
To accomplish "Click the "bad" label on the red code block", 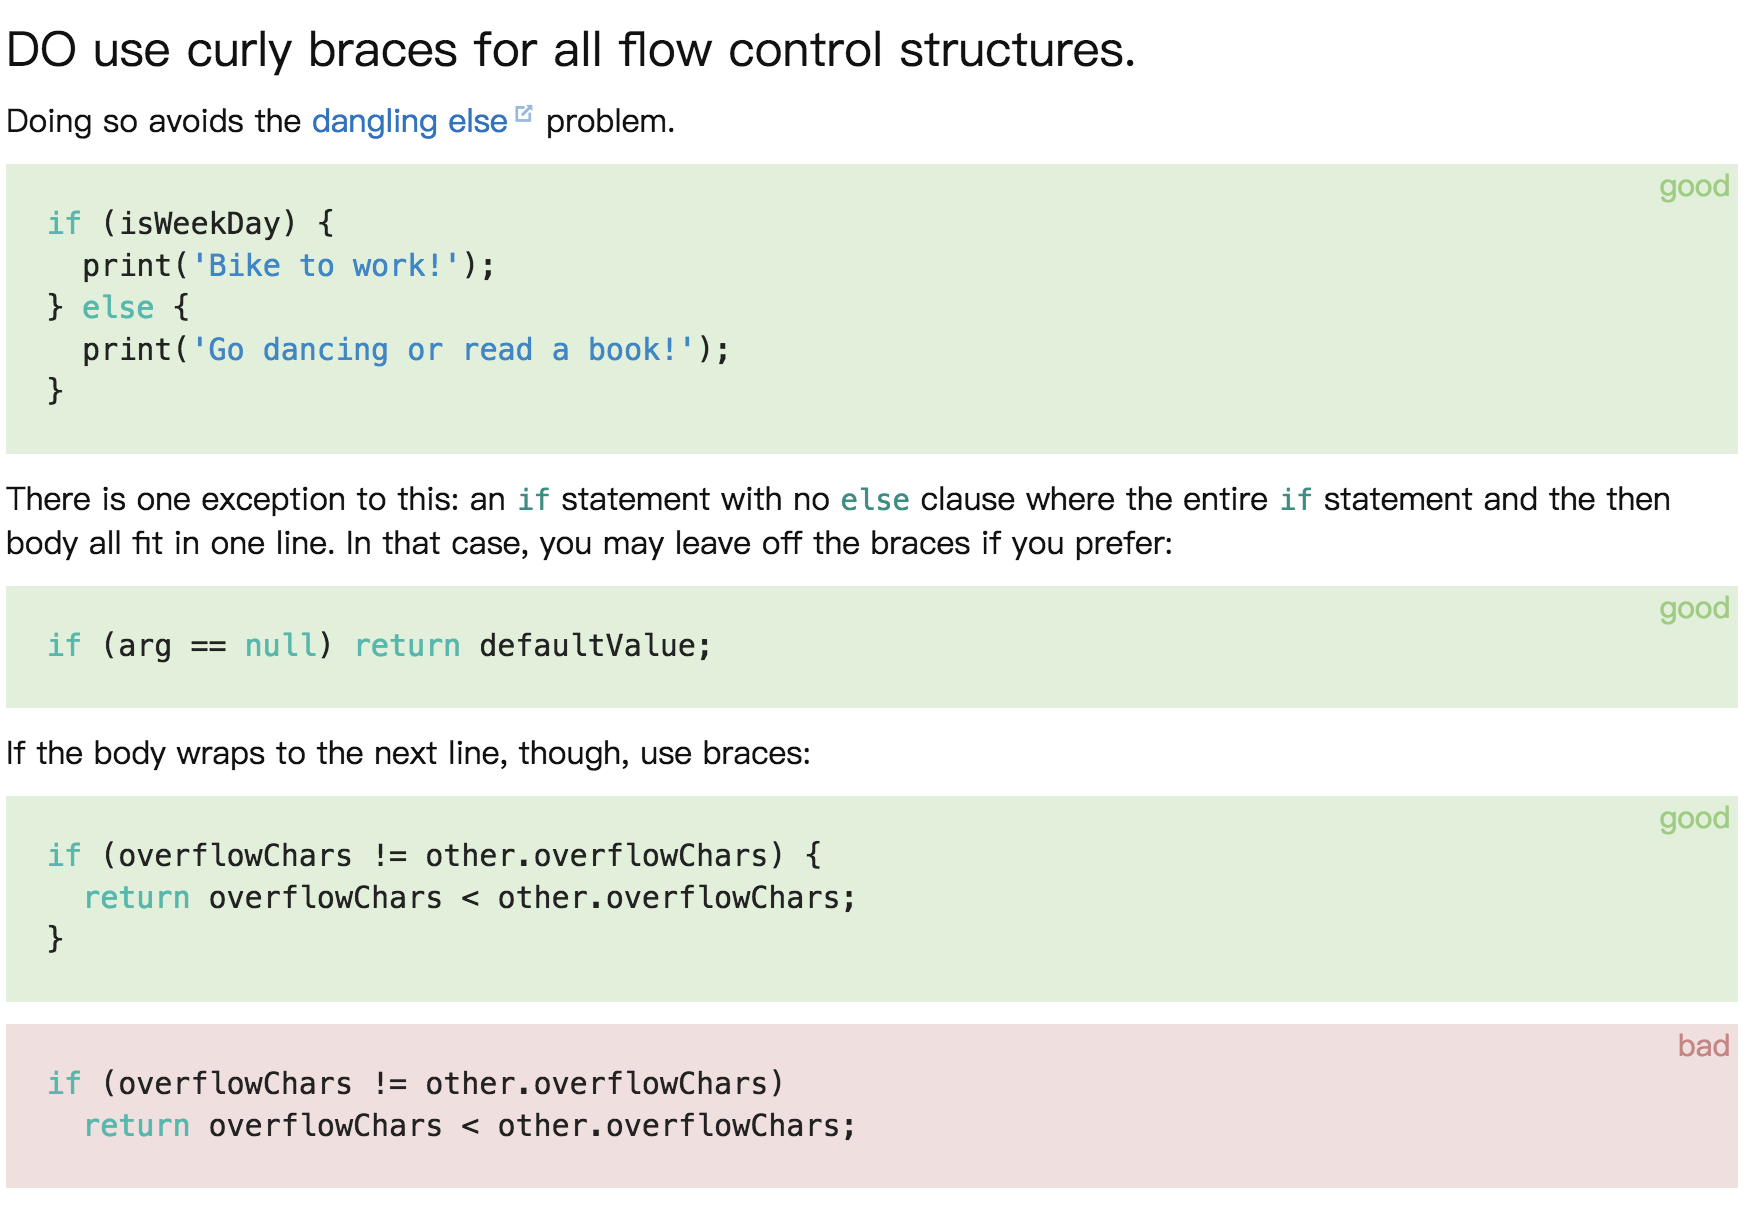I will coord(1703,1046).
